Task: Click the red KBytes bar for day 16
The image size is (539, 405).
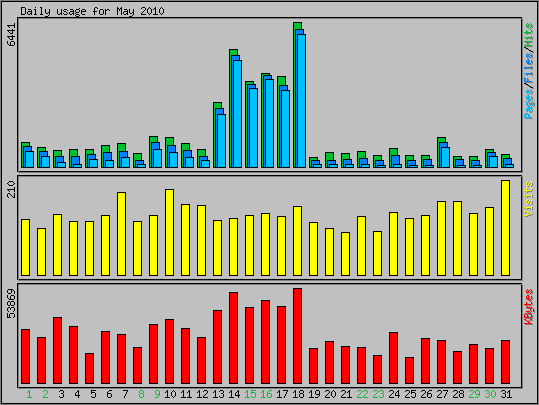Action: click(265, 342)
